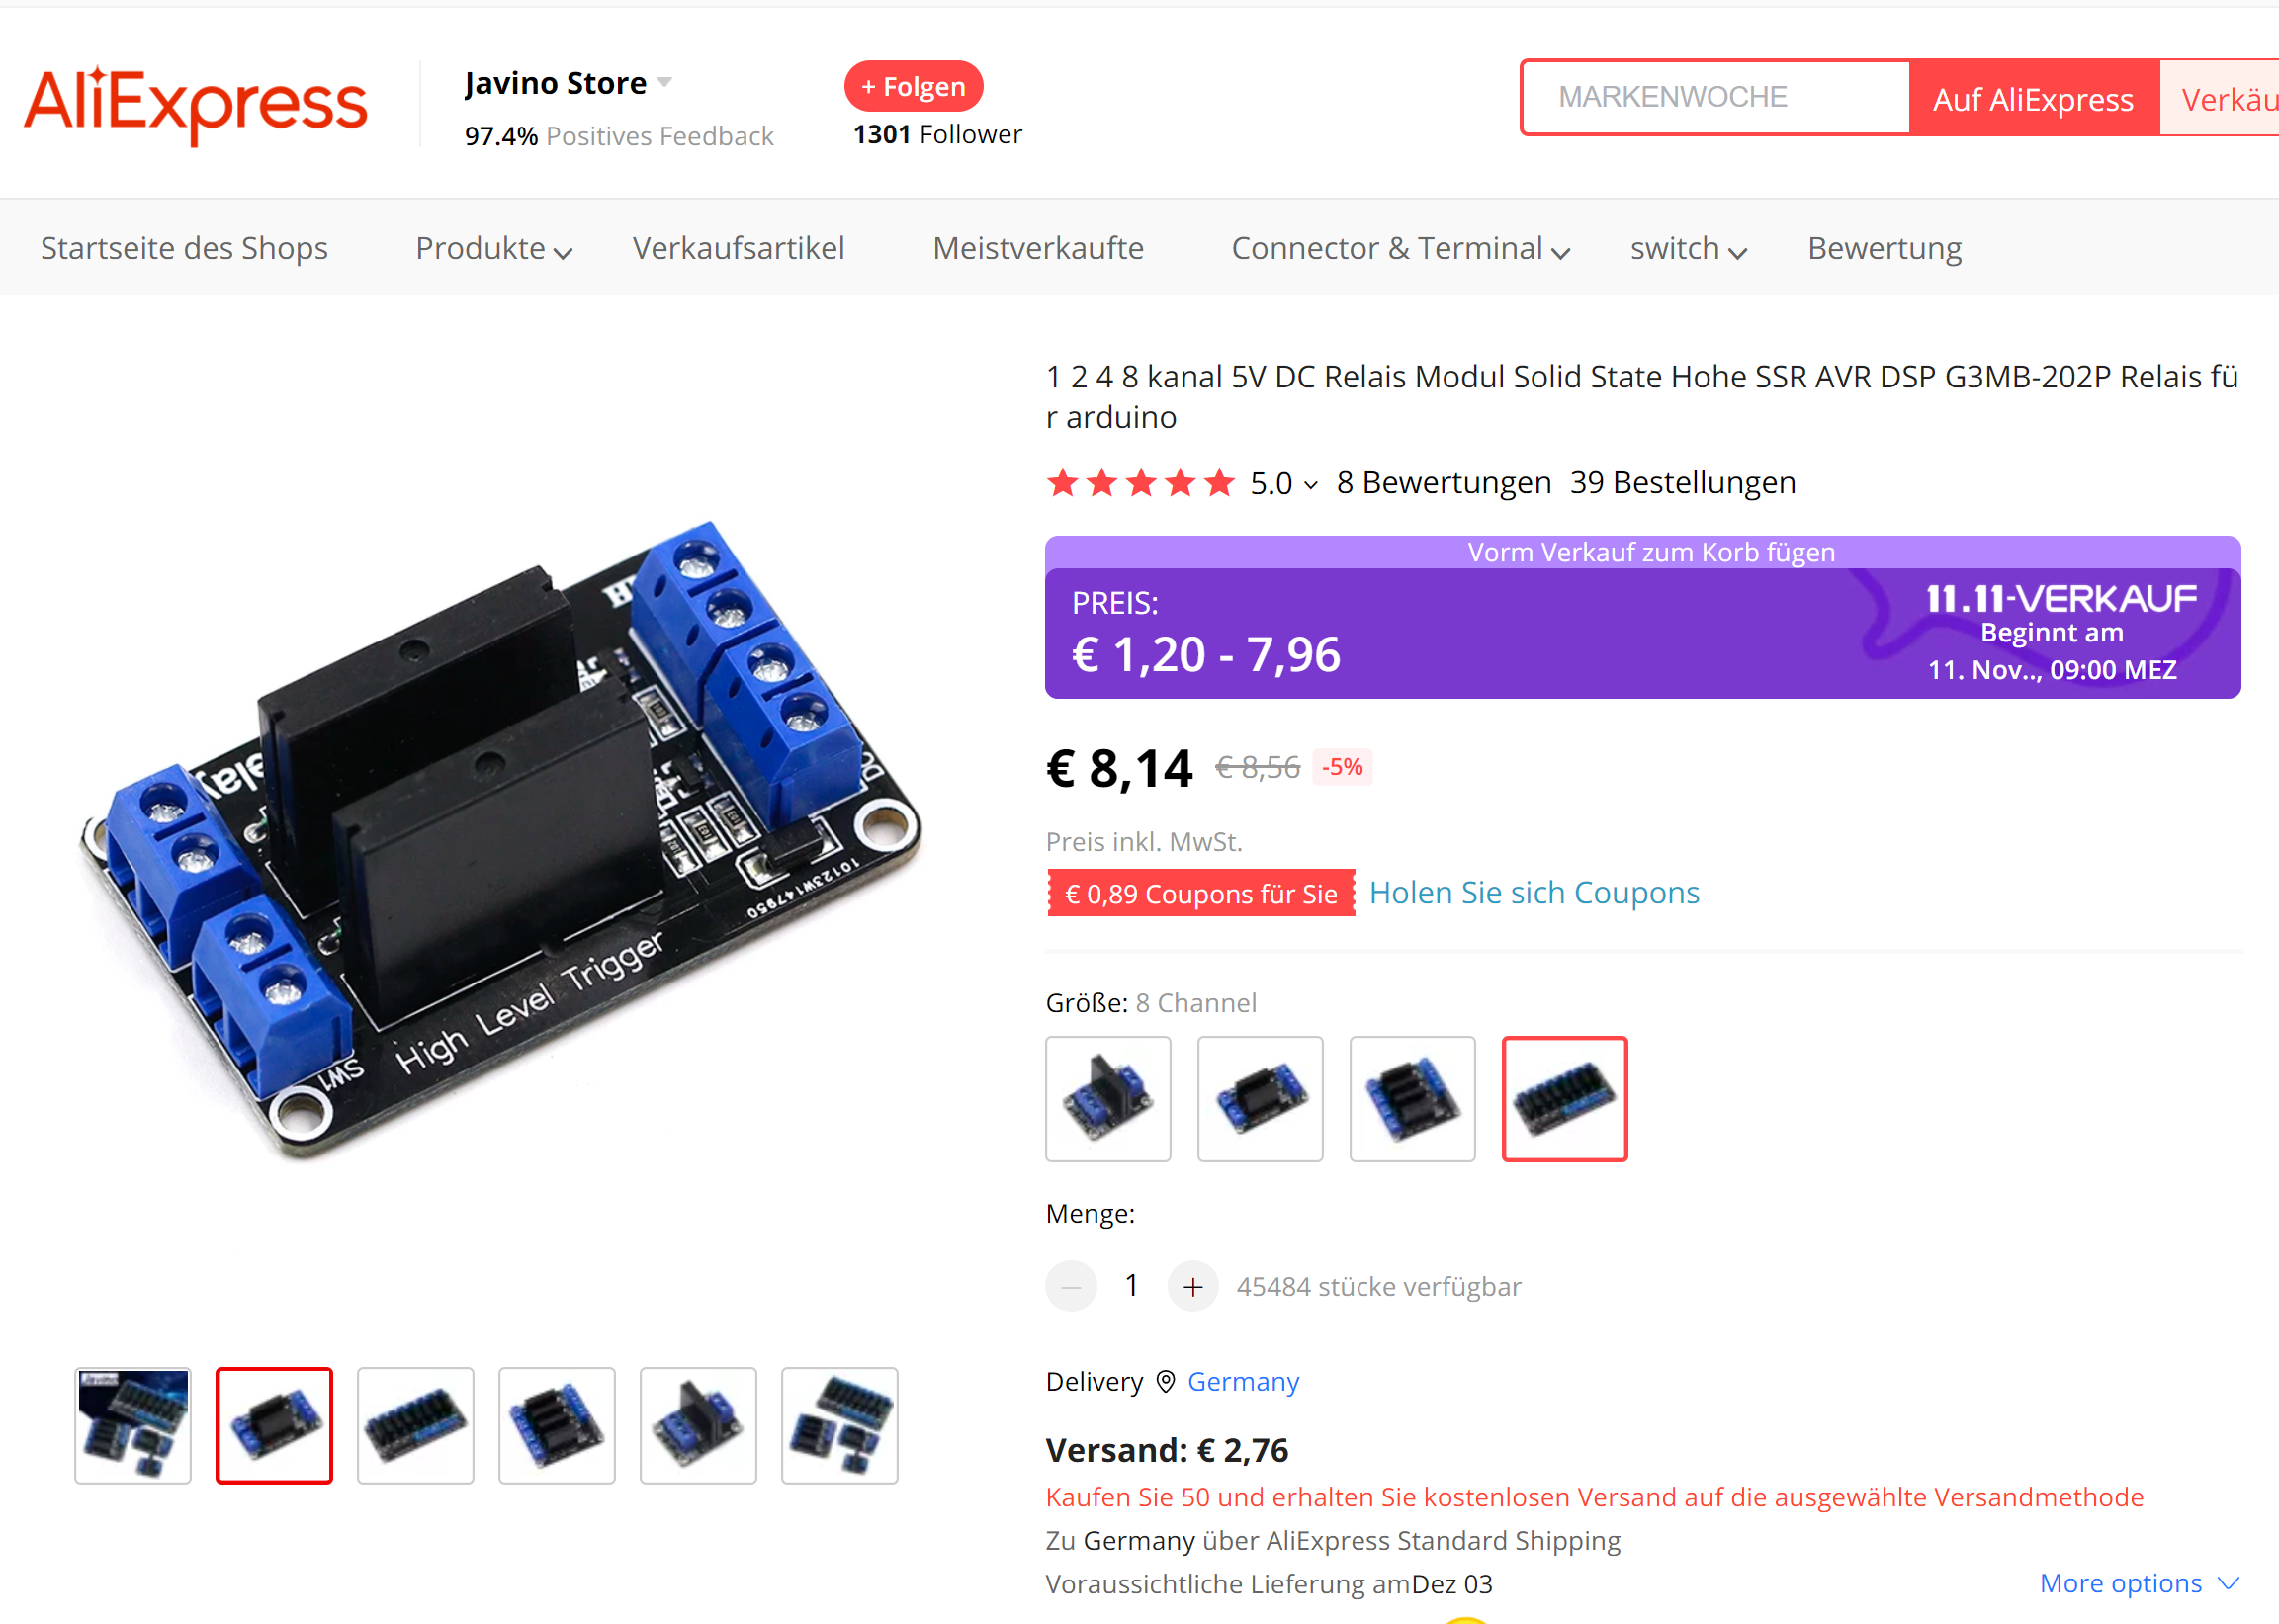Select the 2 channel relay size option
This screenshot has width=2279, height=1624.
click(1260, 1099)
